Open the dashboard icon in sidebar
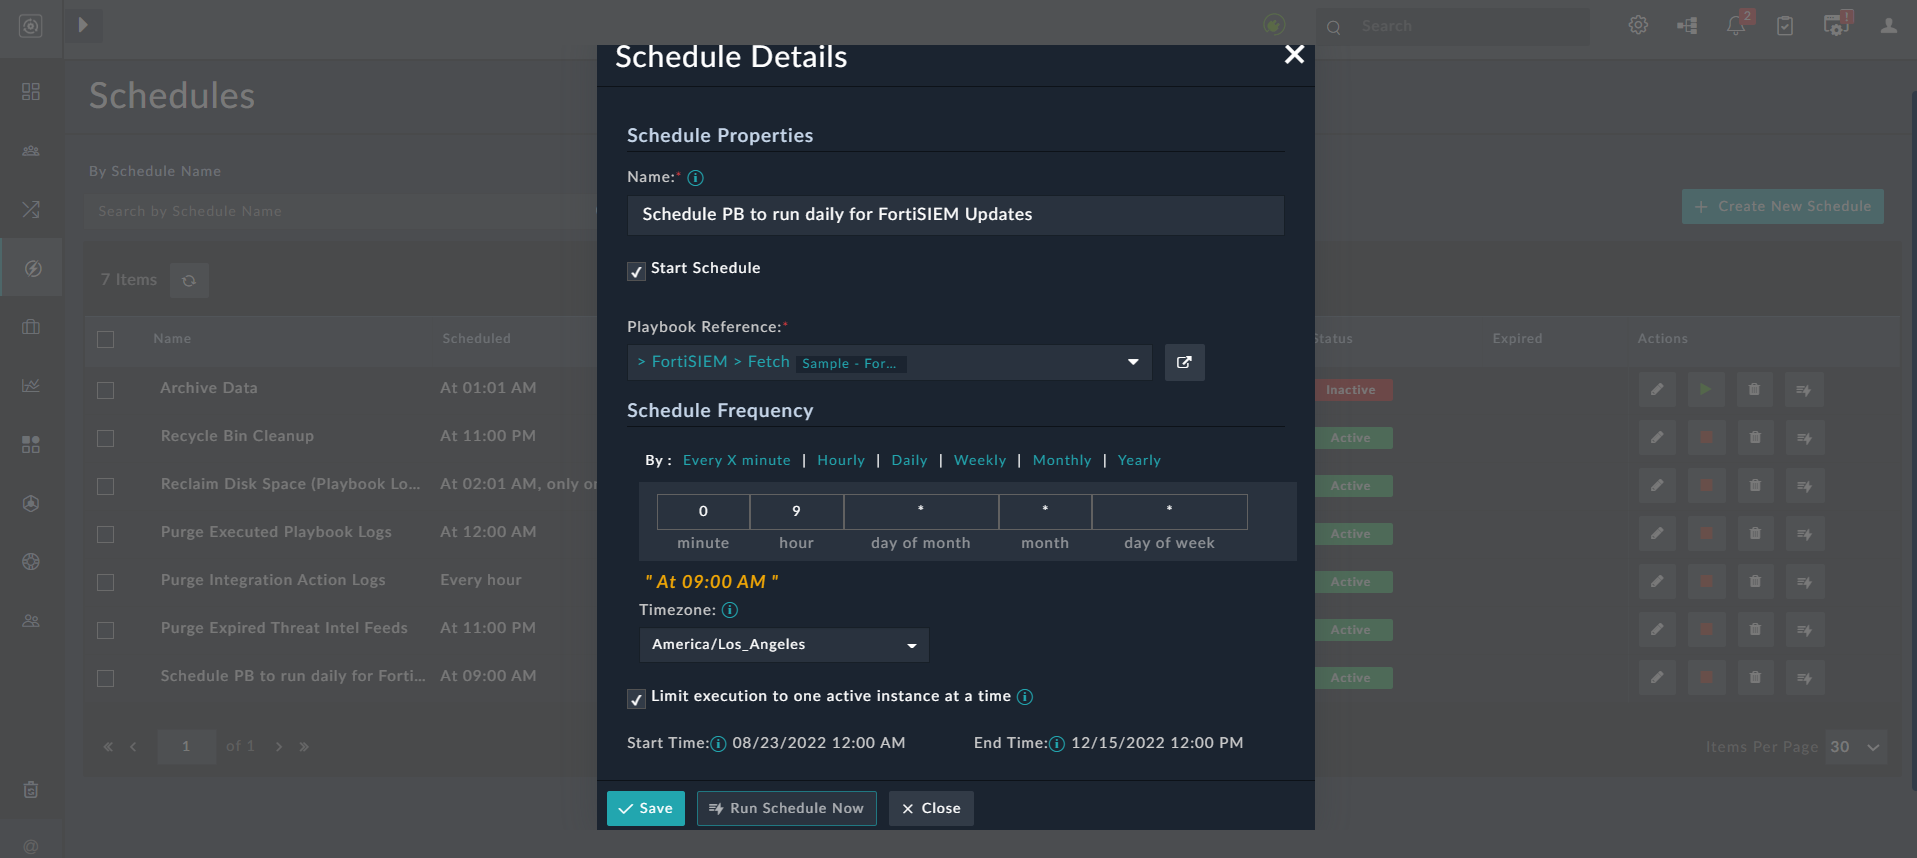The image size is (1917, 858). coord(31,91)
